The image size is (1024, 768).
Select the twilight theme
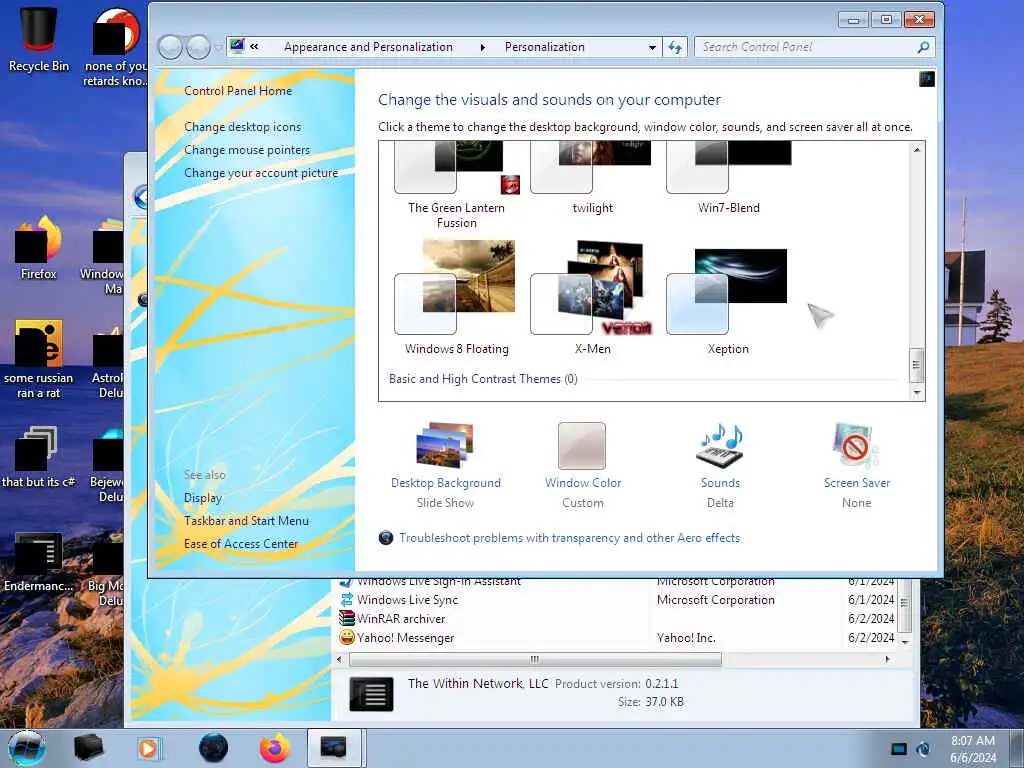pyautogui.click(x=592, y=180)
